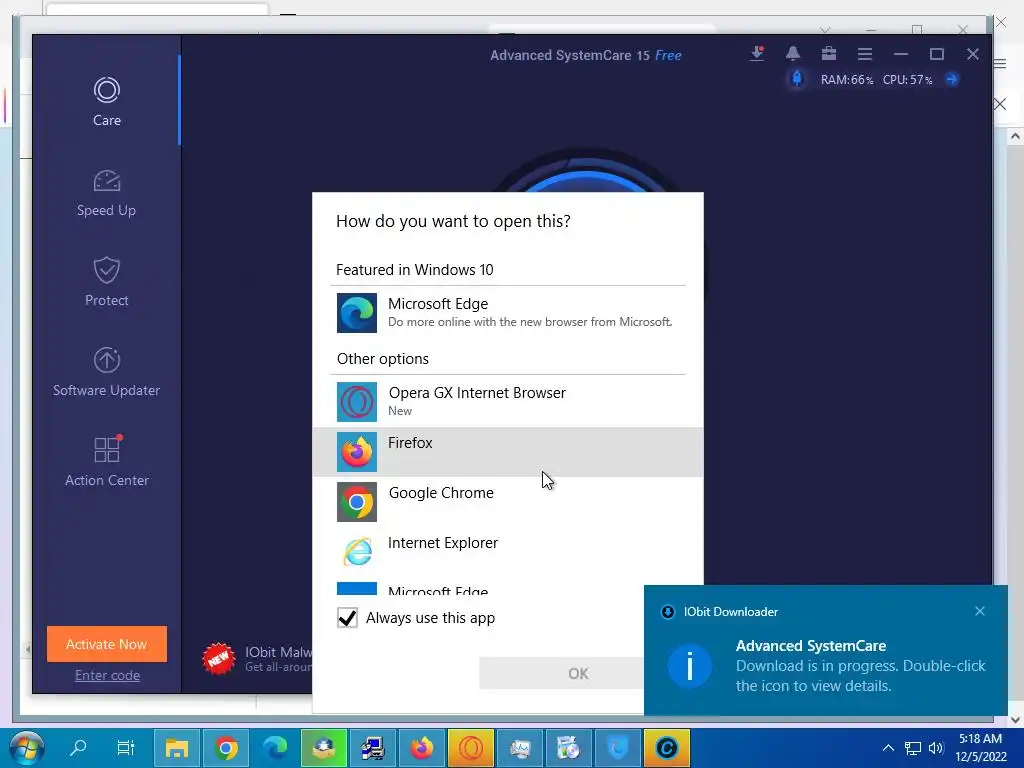1024x768 pixels.
Task: Uncheck Always use this app
Action: click(347, 618)
